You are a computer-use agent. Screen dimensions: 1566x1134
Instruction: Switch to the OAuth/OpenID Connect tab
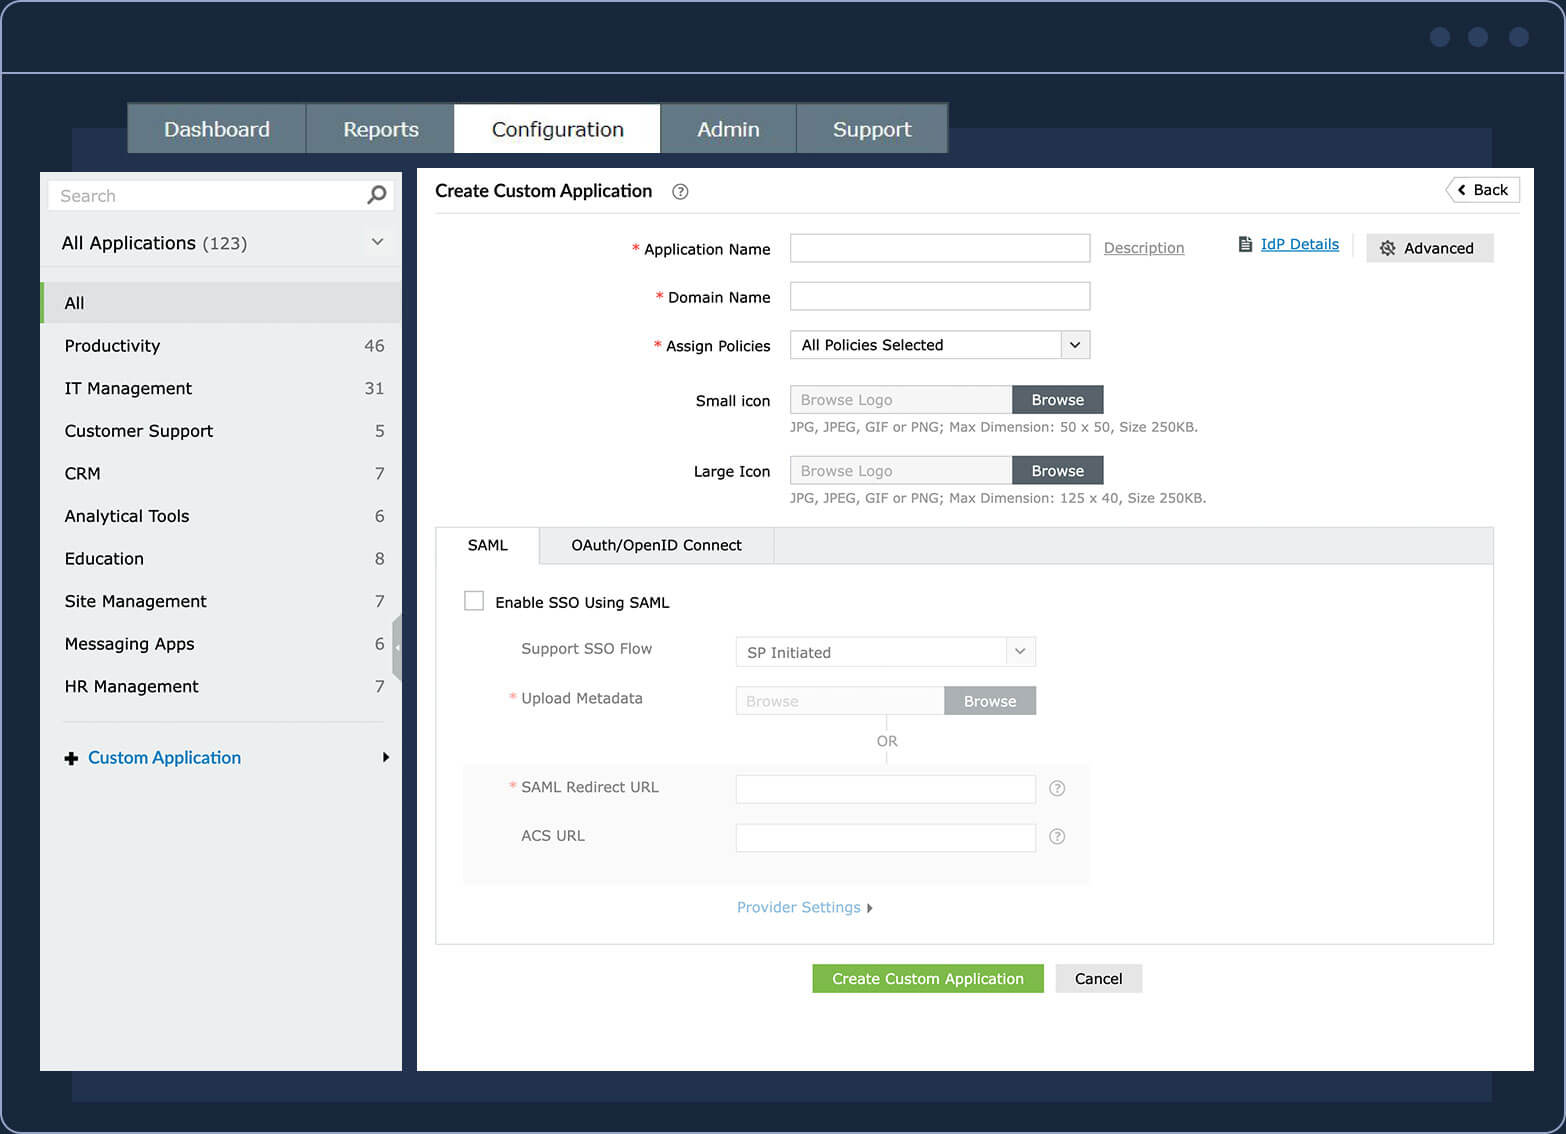click(656, 545)
